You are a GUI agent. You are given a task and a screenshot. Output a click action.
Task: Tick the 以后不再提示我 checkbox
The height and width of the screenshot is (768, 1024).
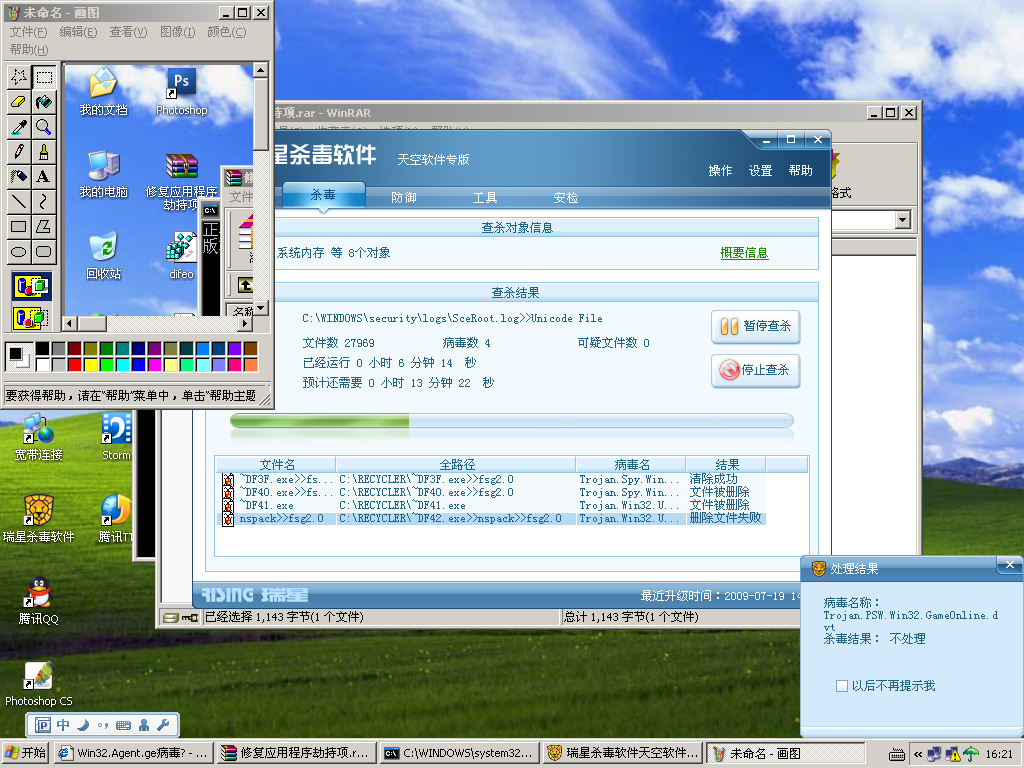(x=842, y=686)
